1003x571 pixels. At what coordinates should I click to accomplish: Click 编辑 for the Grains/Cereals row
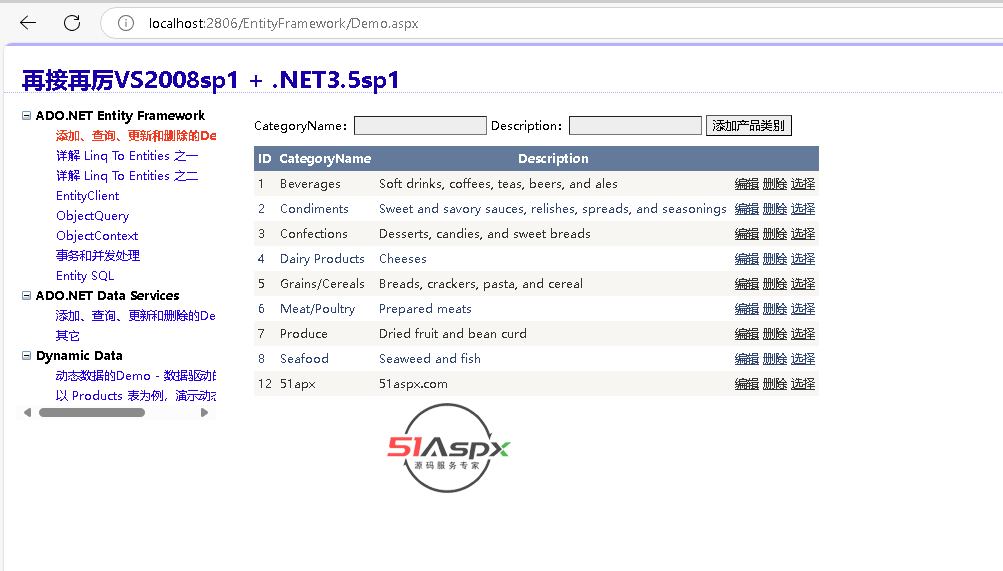[x=746, y=284]
